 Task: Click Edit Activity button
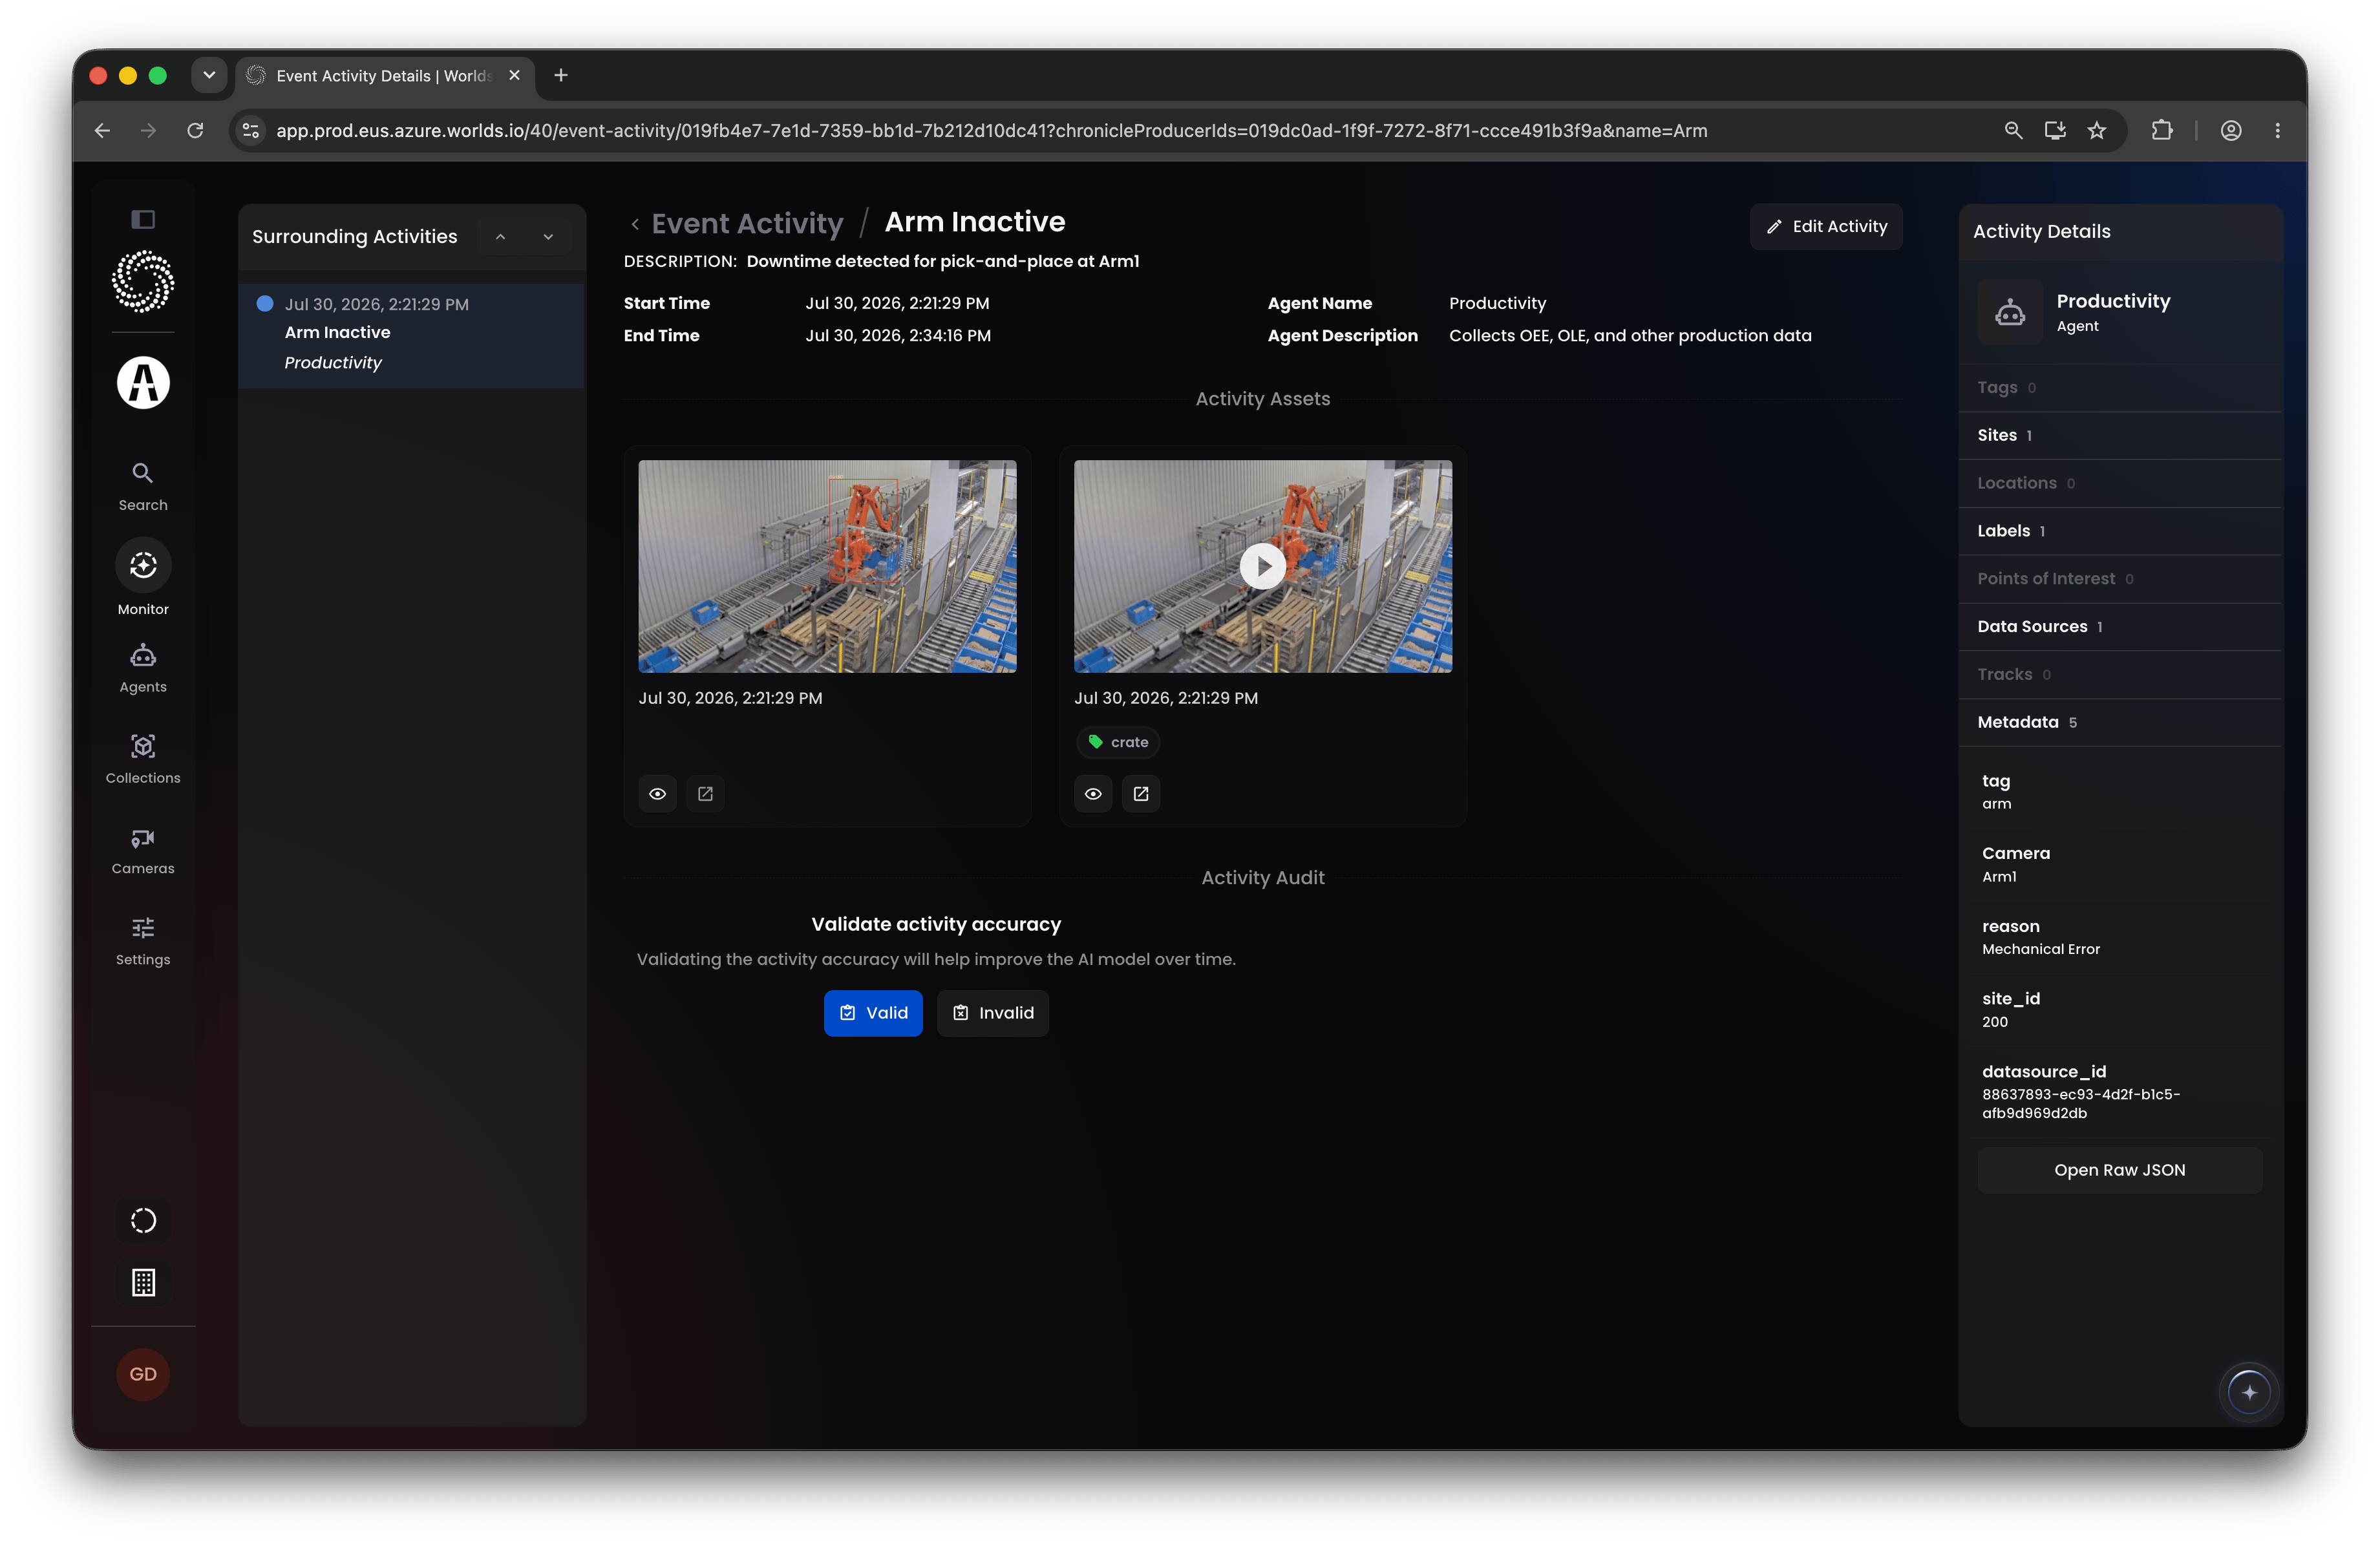1826,227
